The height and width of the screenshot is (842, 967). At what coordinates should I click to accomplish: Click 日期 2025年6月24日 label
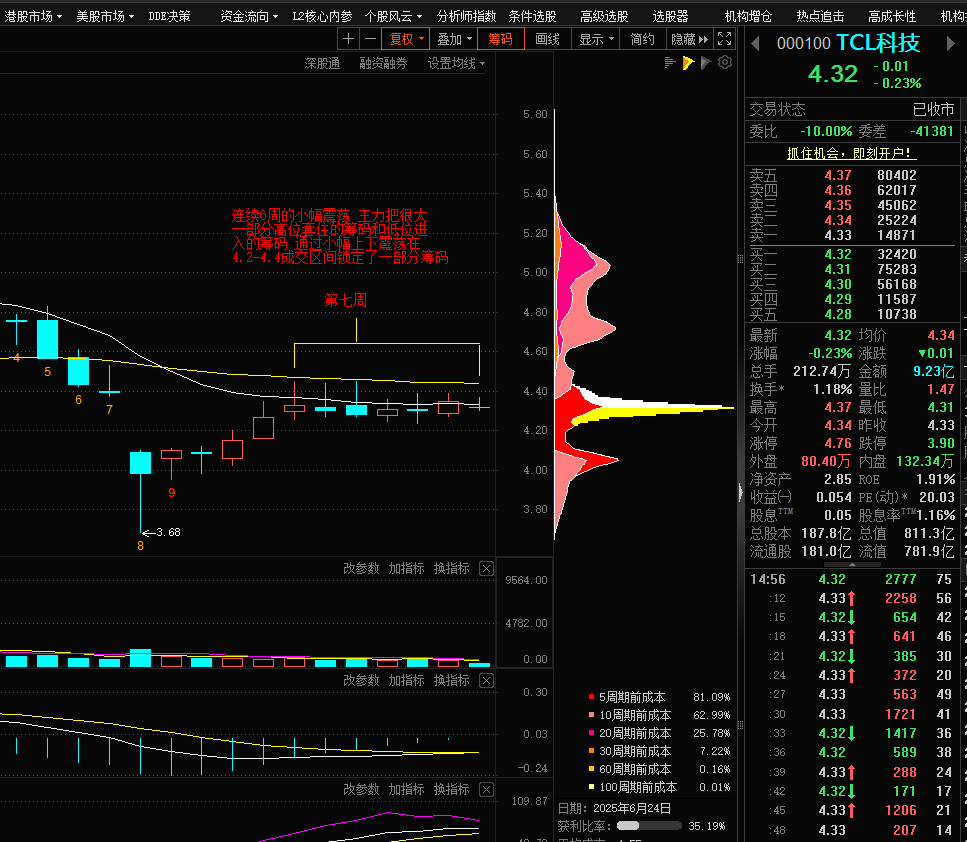614,808
